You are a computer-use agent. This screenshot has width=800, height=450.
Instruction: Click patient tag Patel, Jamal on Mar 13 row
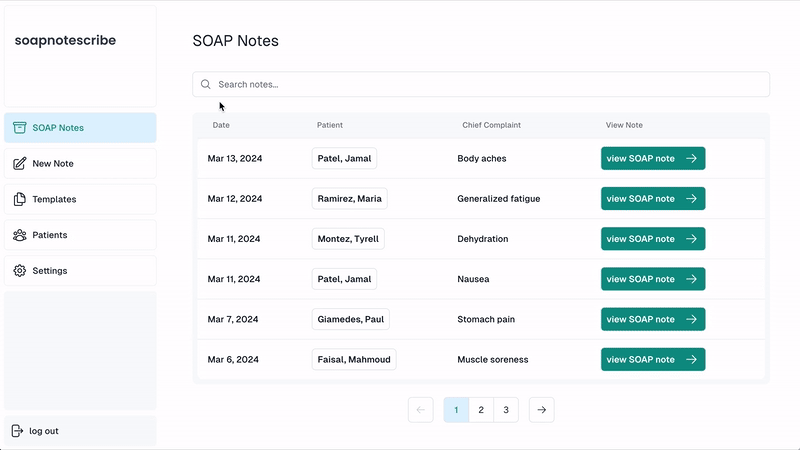(x=344, y=158)
